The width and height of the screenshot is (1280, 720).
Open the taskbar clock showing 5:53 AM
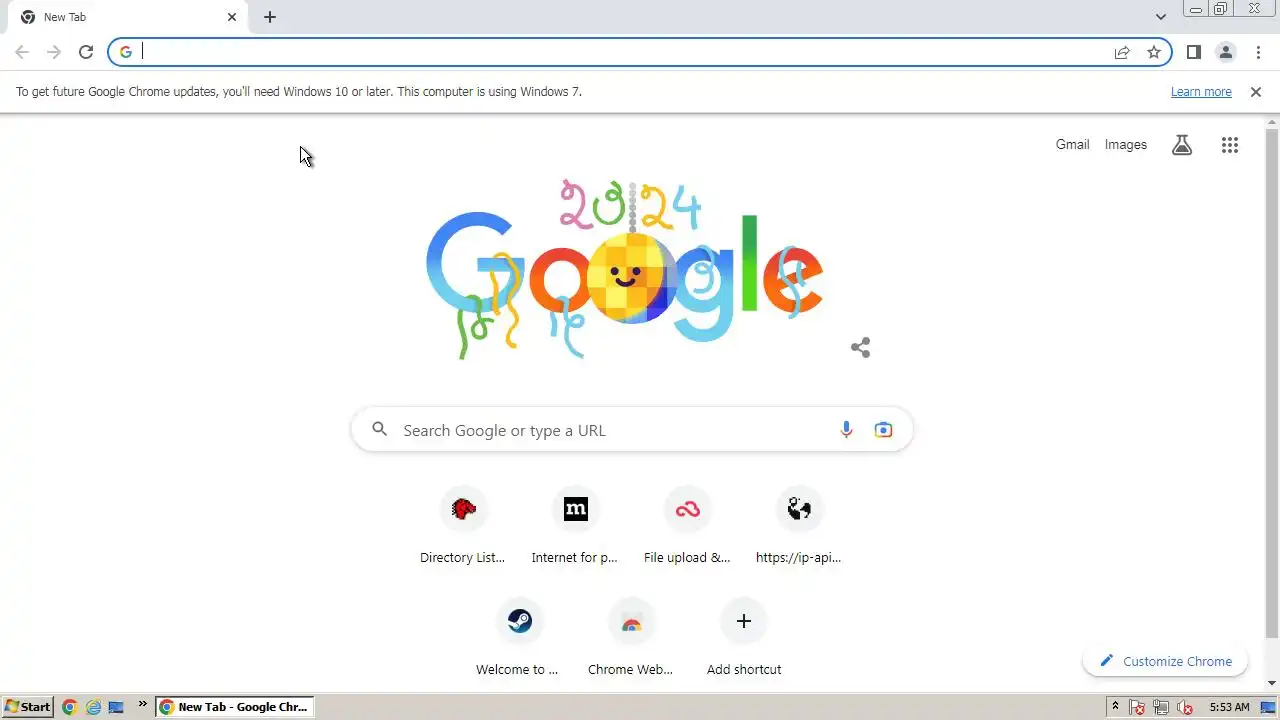[x=1229, y=707]
